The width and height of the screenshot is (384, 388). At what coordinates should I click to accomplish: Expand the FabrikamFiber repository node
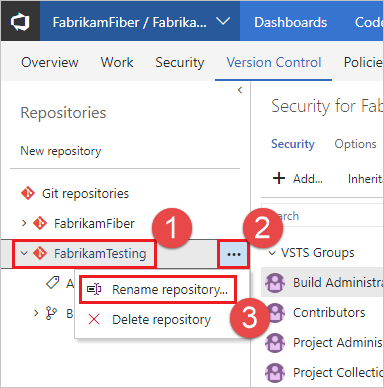coord(24,223)
